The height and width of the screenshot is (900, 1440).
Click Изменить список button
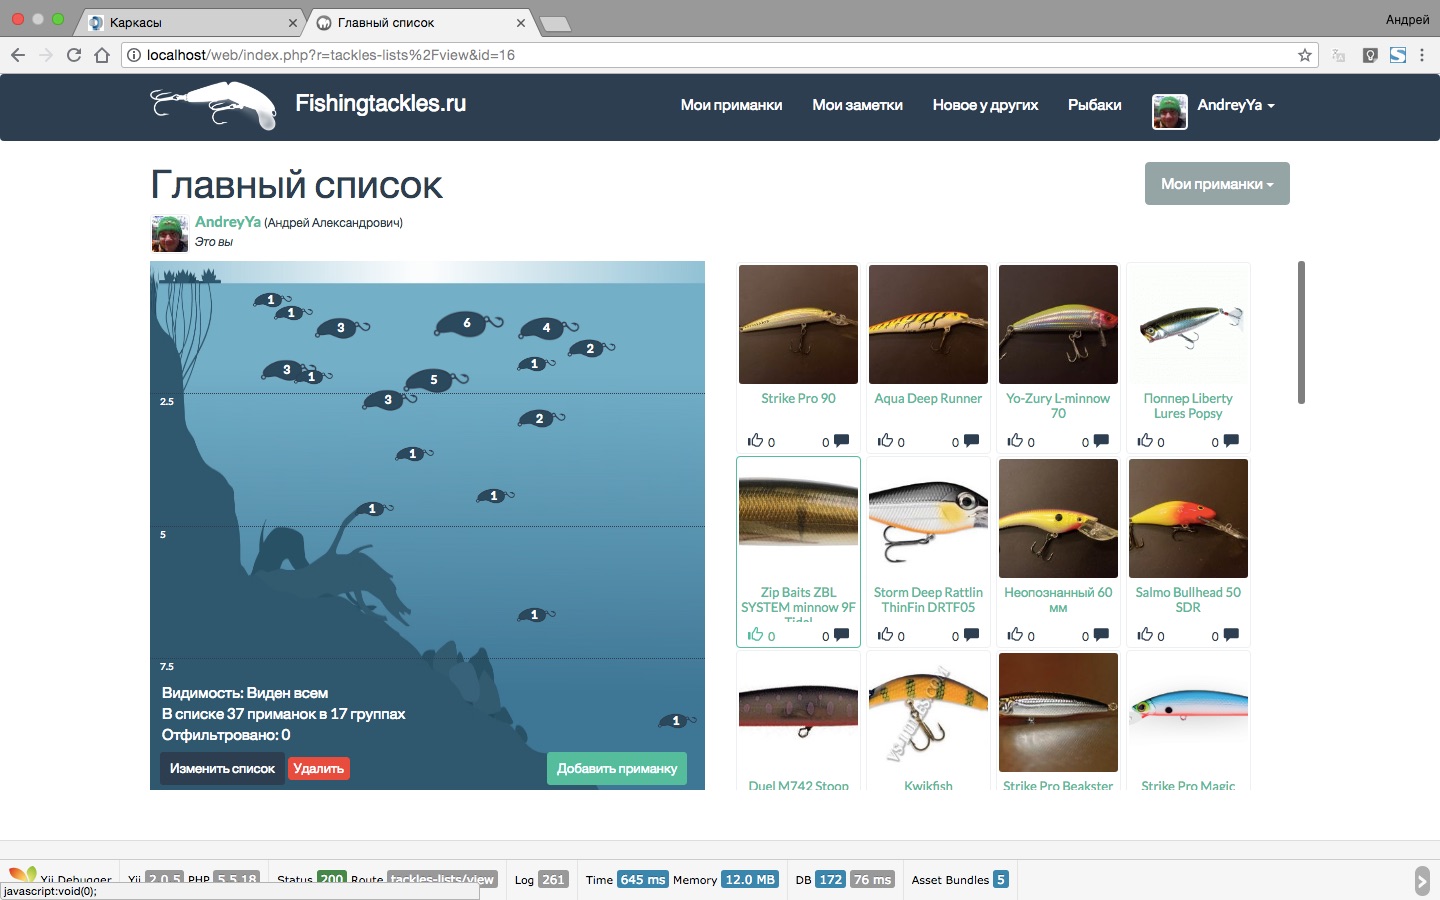(222, 768)
